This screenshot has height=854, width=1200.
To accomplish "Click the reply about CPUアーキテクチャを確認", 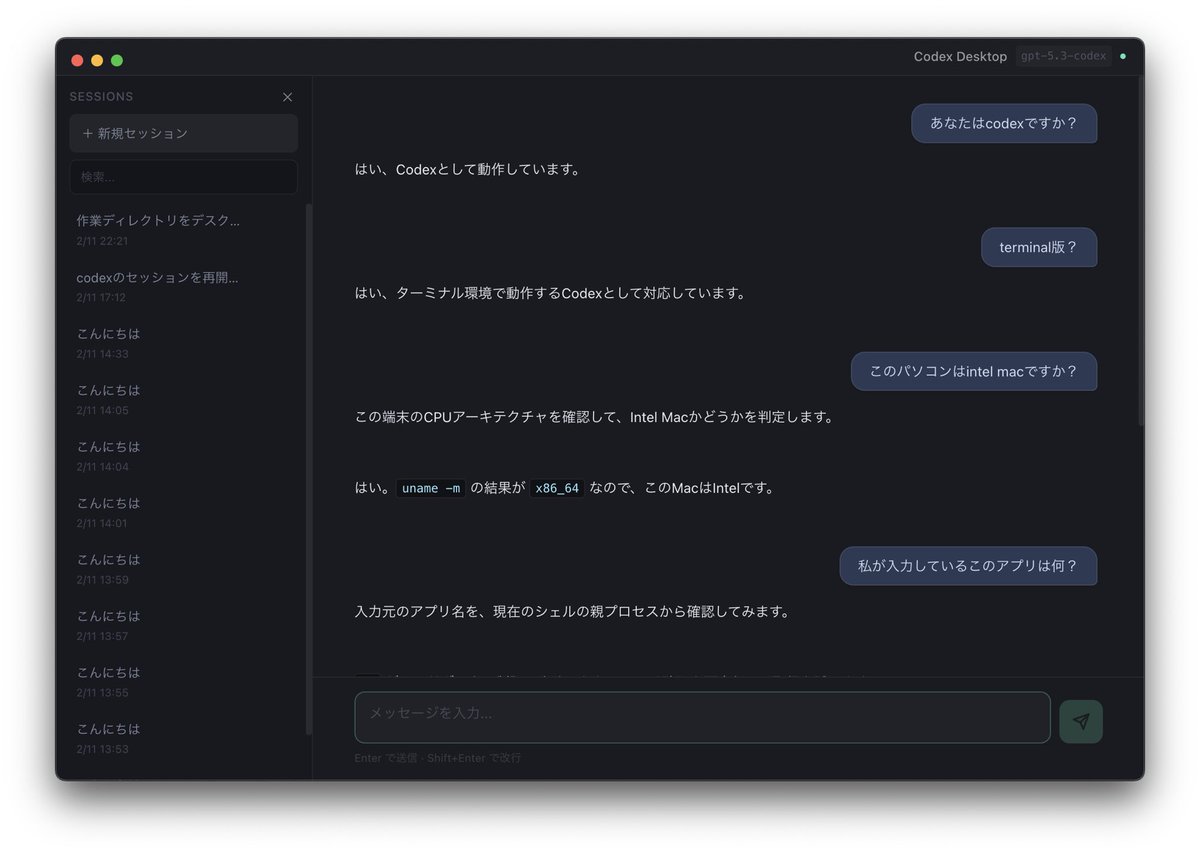I will click(595, 417).
